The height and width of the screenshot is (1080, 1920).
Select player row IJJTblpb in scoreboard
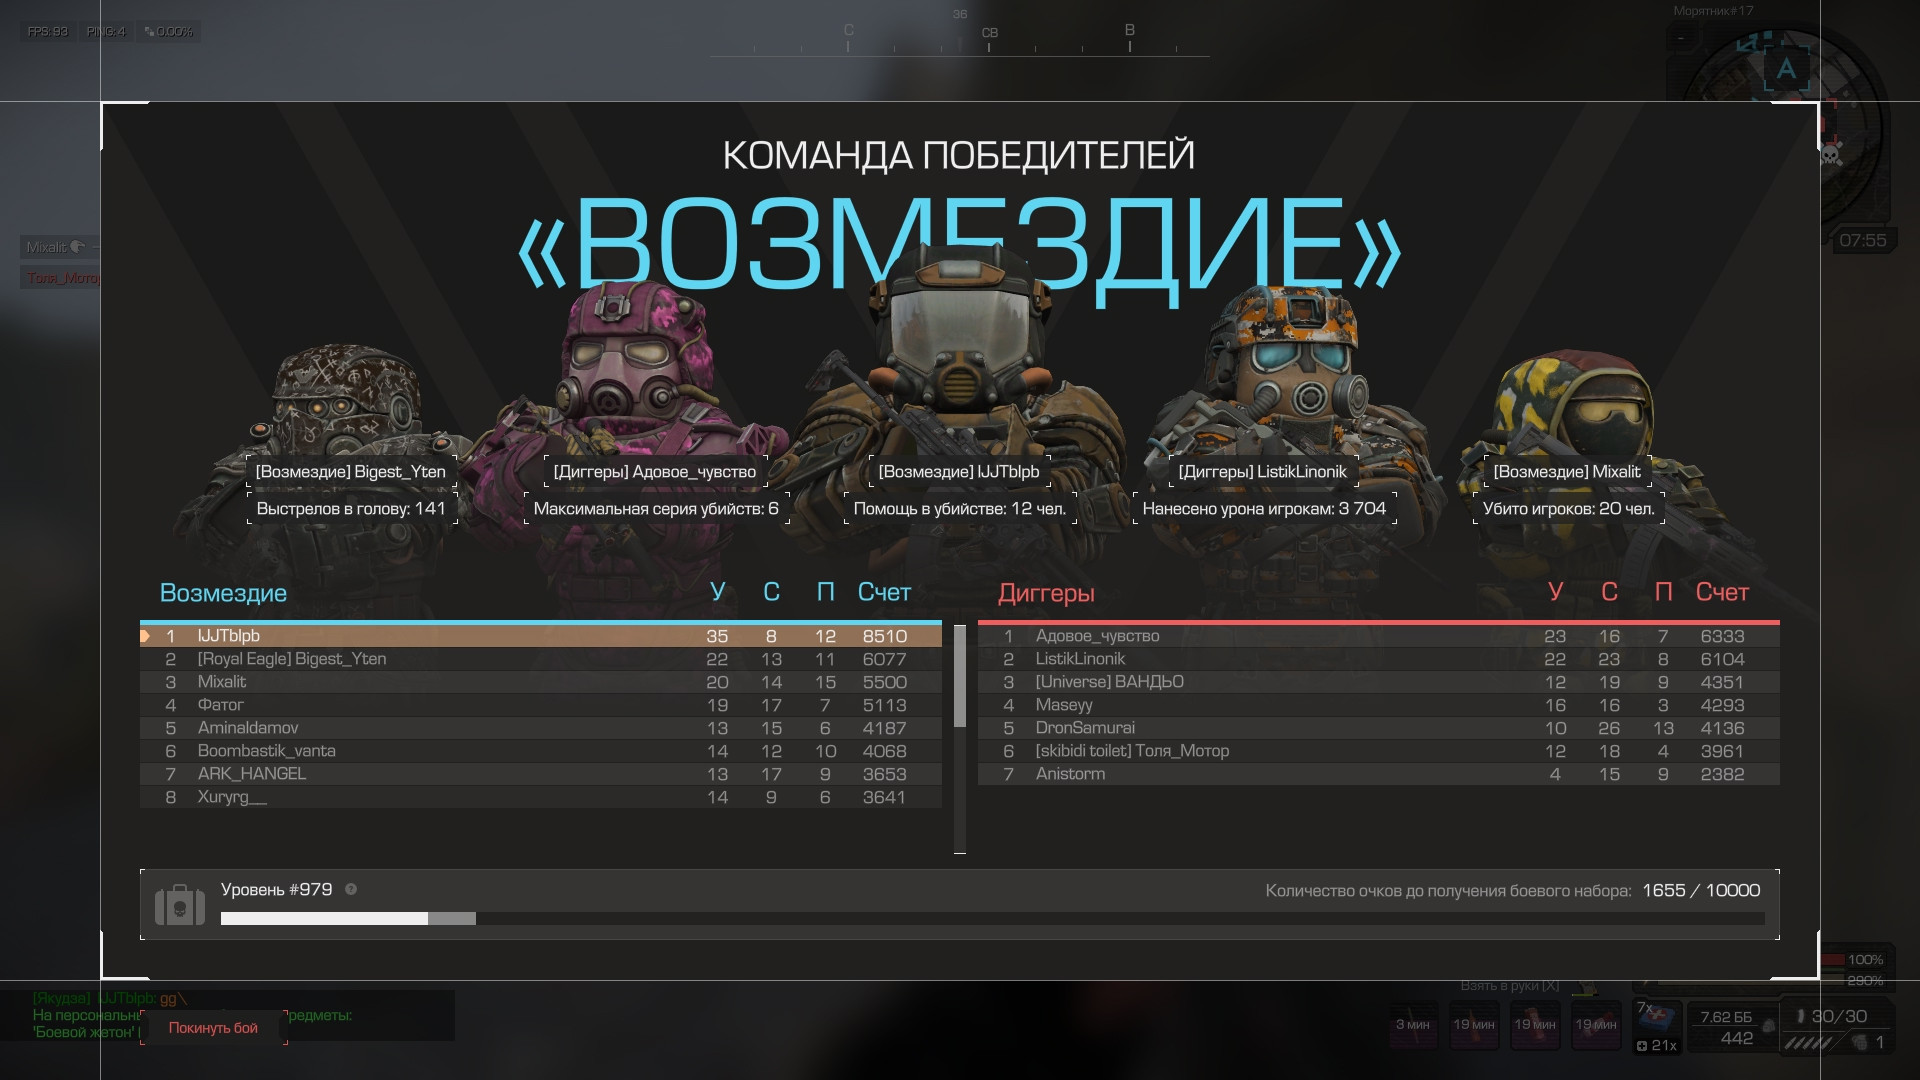540,636
